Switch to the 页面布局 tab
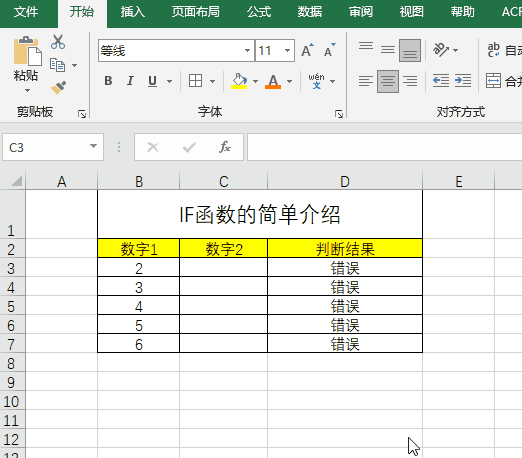Screen dimensions: 522x458 [x=196, y=12]
